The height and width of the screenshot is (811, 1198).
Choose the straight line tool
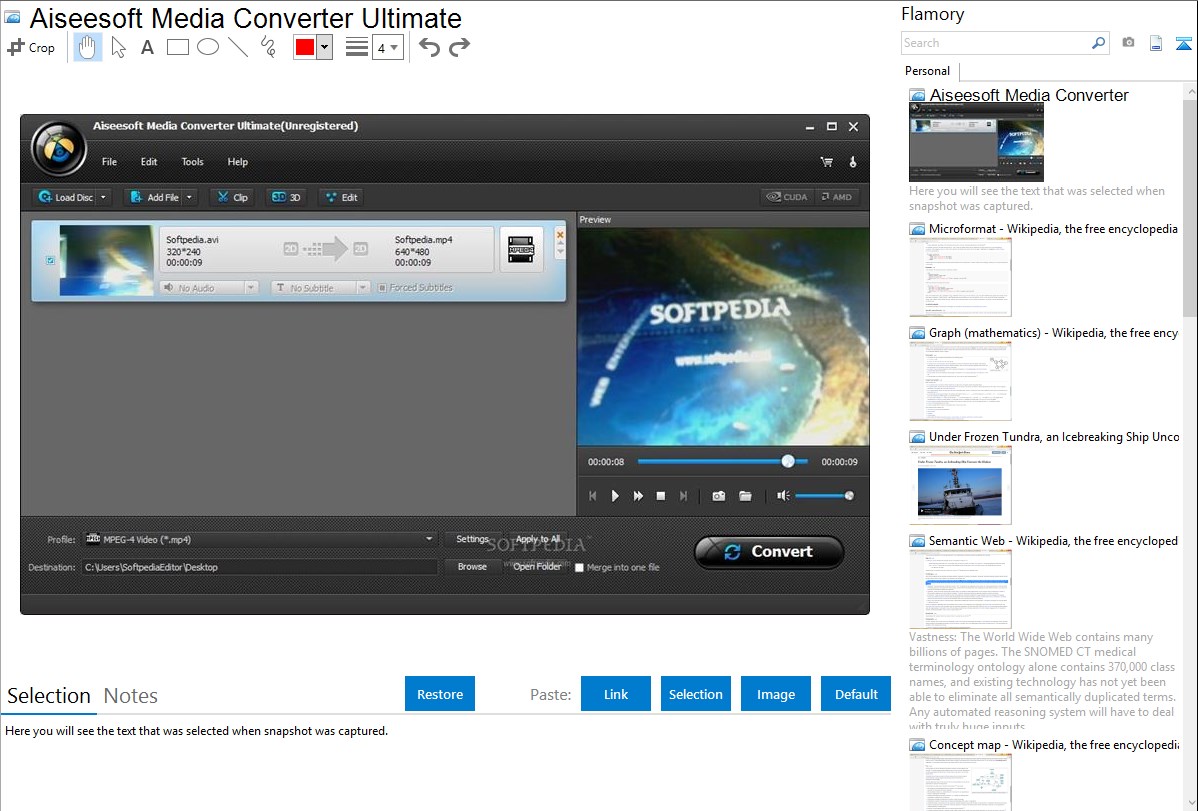coord(238,47)
